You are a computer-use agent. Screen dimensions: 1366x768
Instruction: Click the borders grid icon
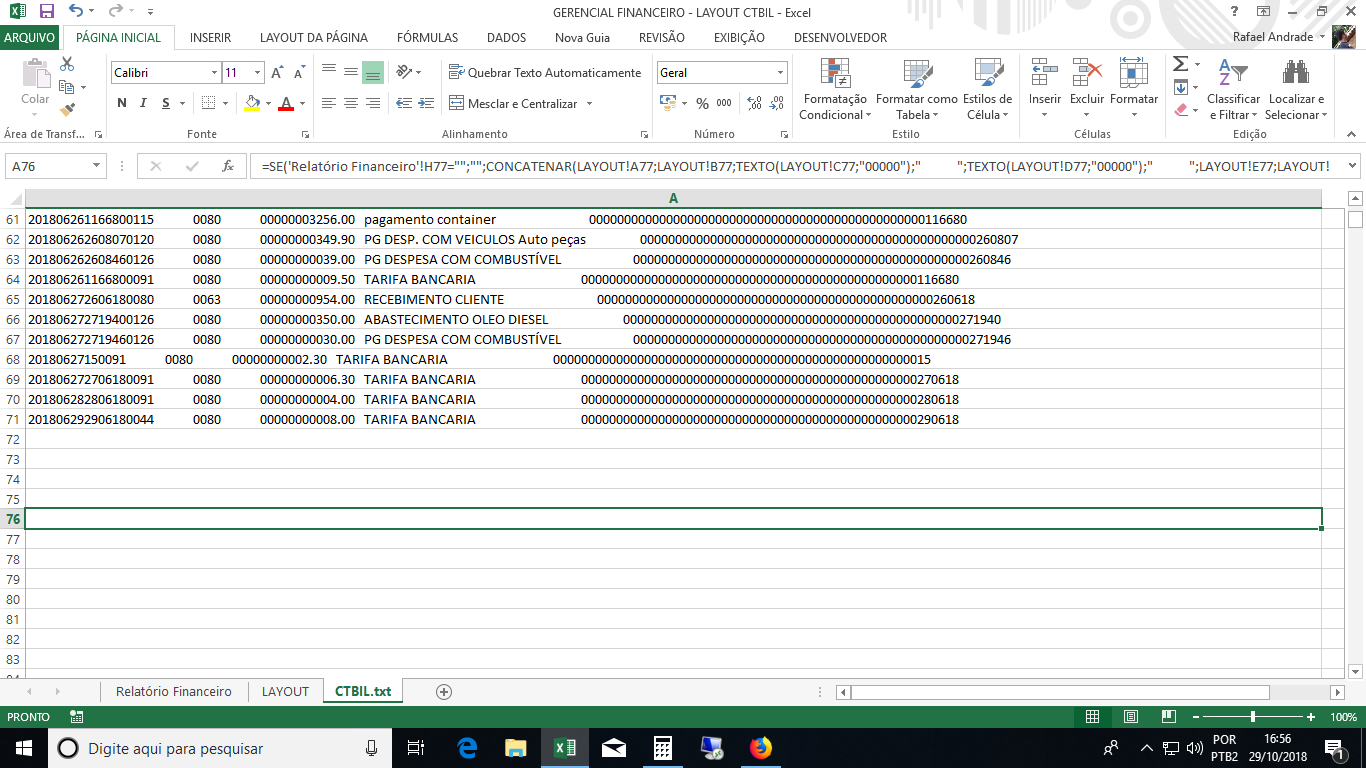(x=208, y=103)
